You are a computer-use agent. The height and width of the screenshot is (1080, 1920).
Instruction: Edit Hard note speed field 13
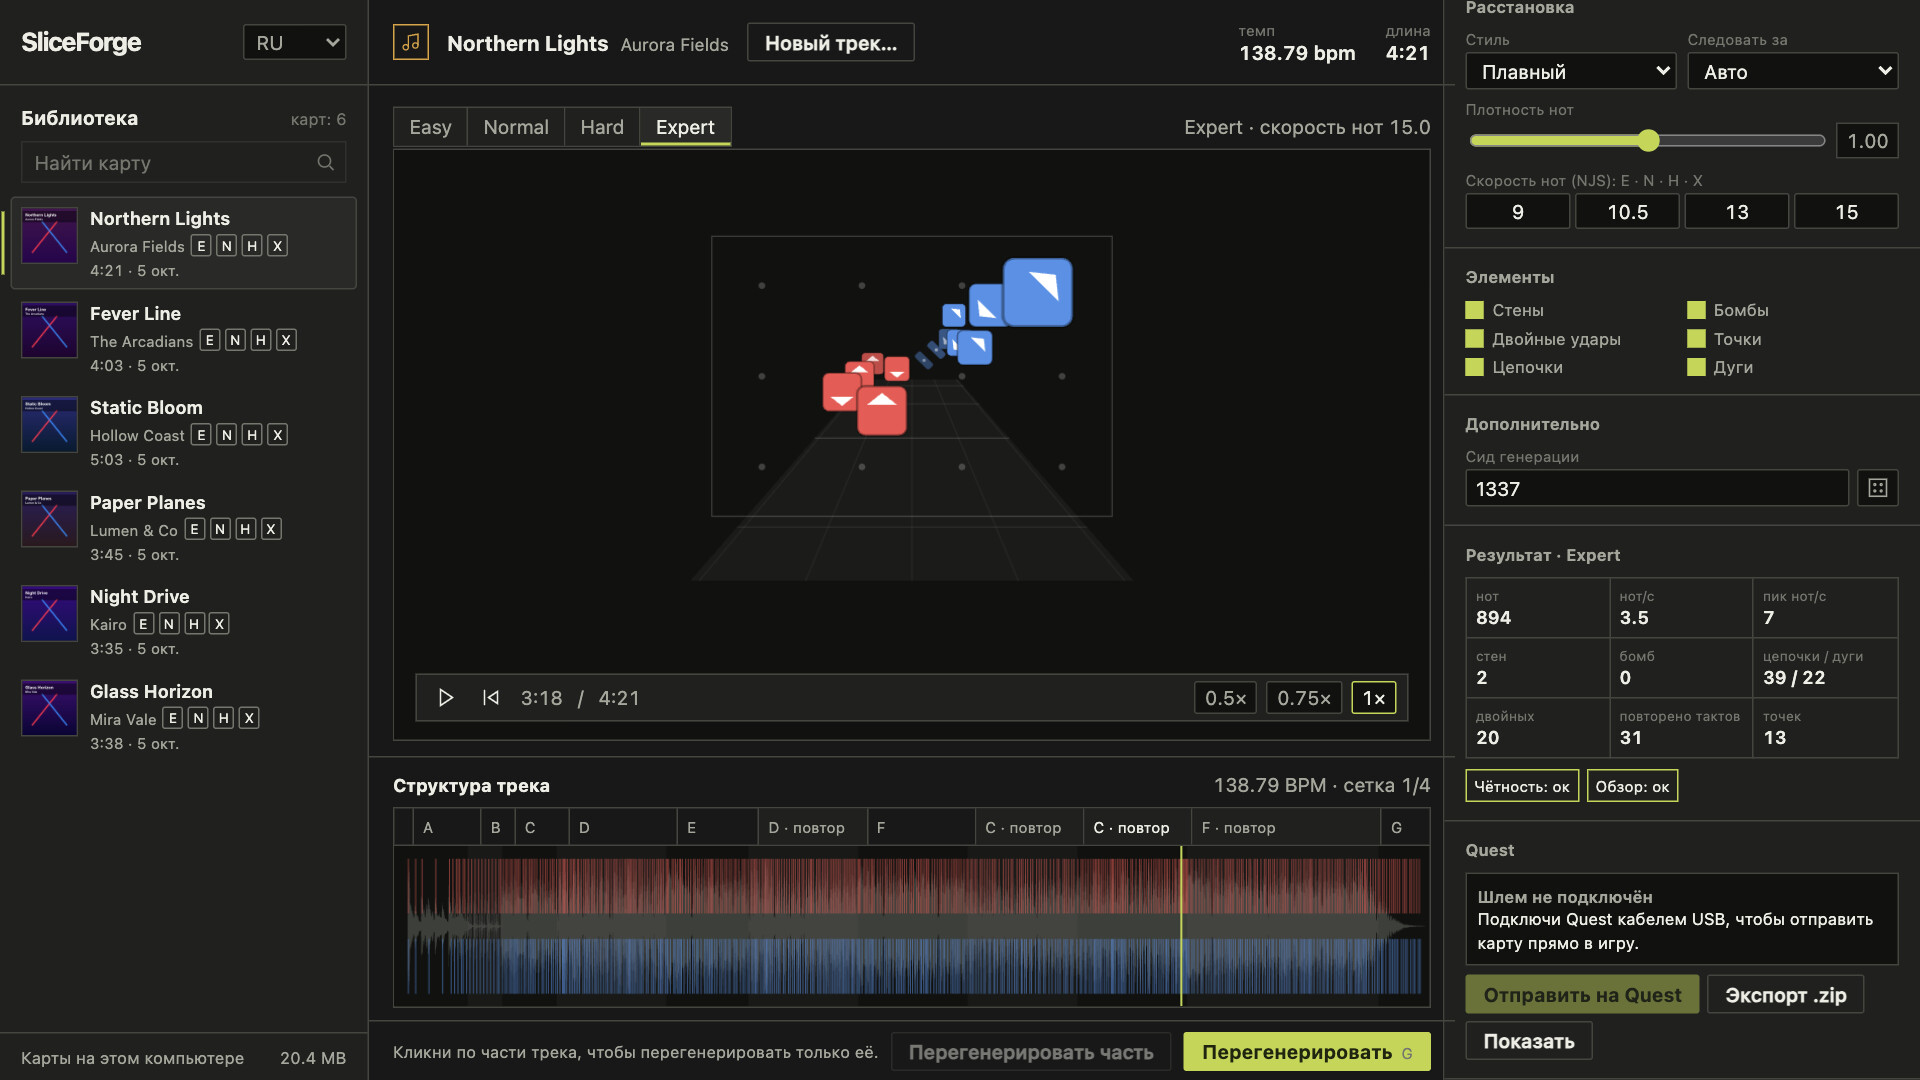(1737, 211)
